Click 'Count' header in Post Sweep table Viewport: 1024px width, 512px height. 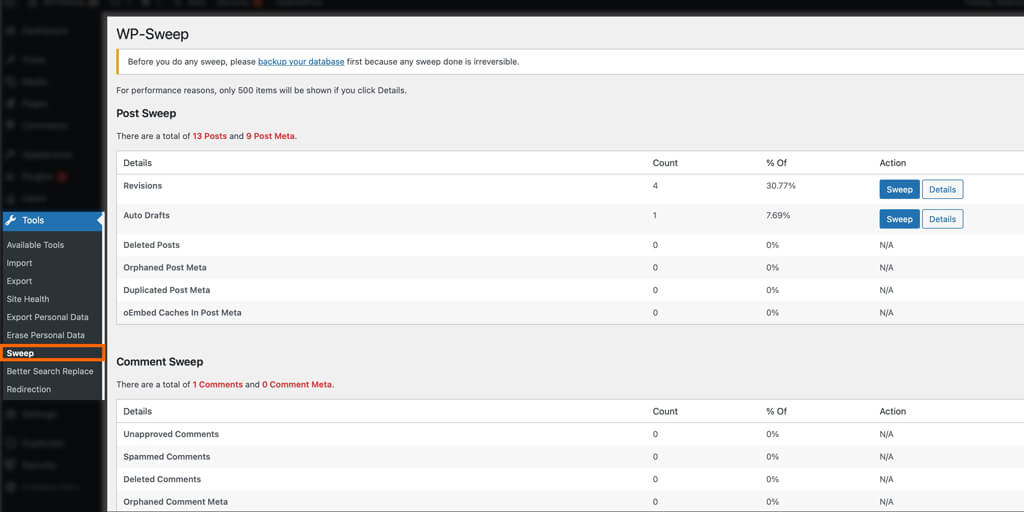665,163
